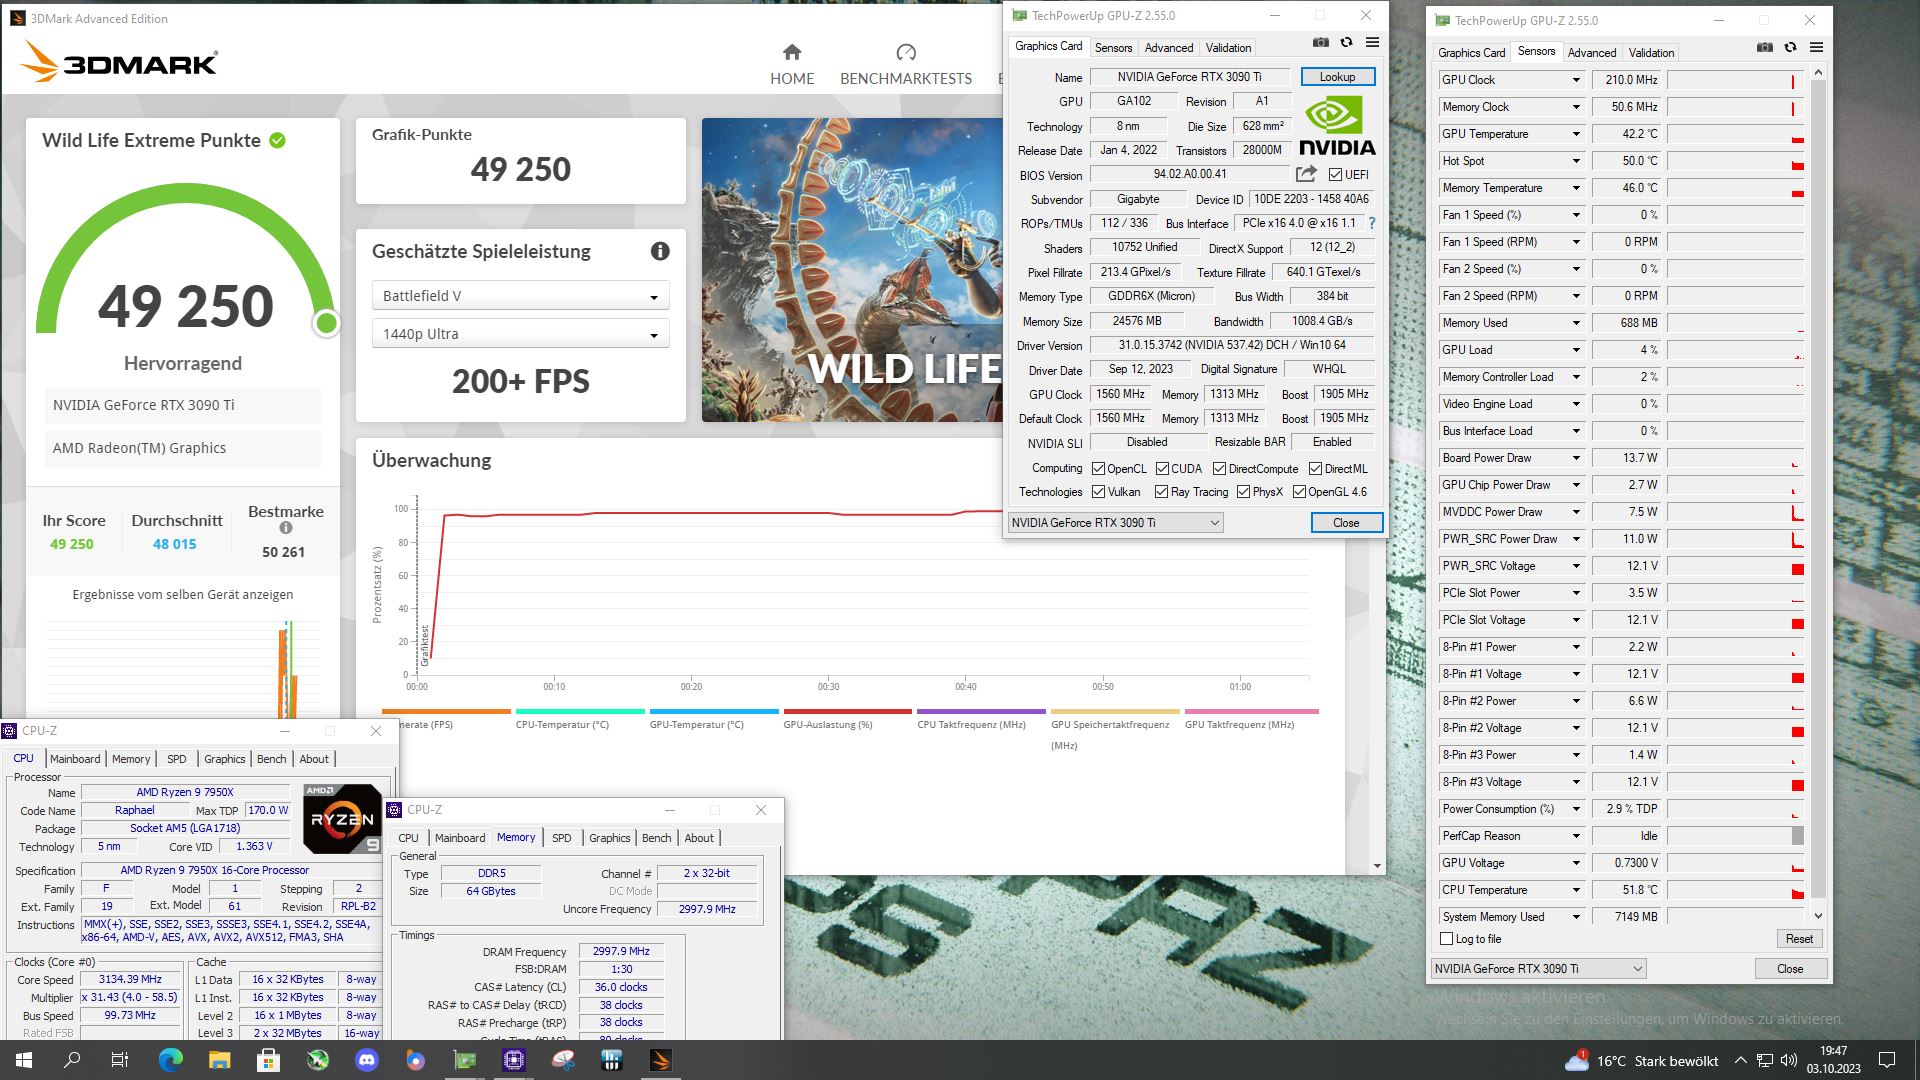
Task: Toggle OpenCL checkbox
Action: coord(1098,469)
